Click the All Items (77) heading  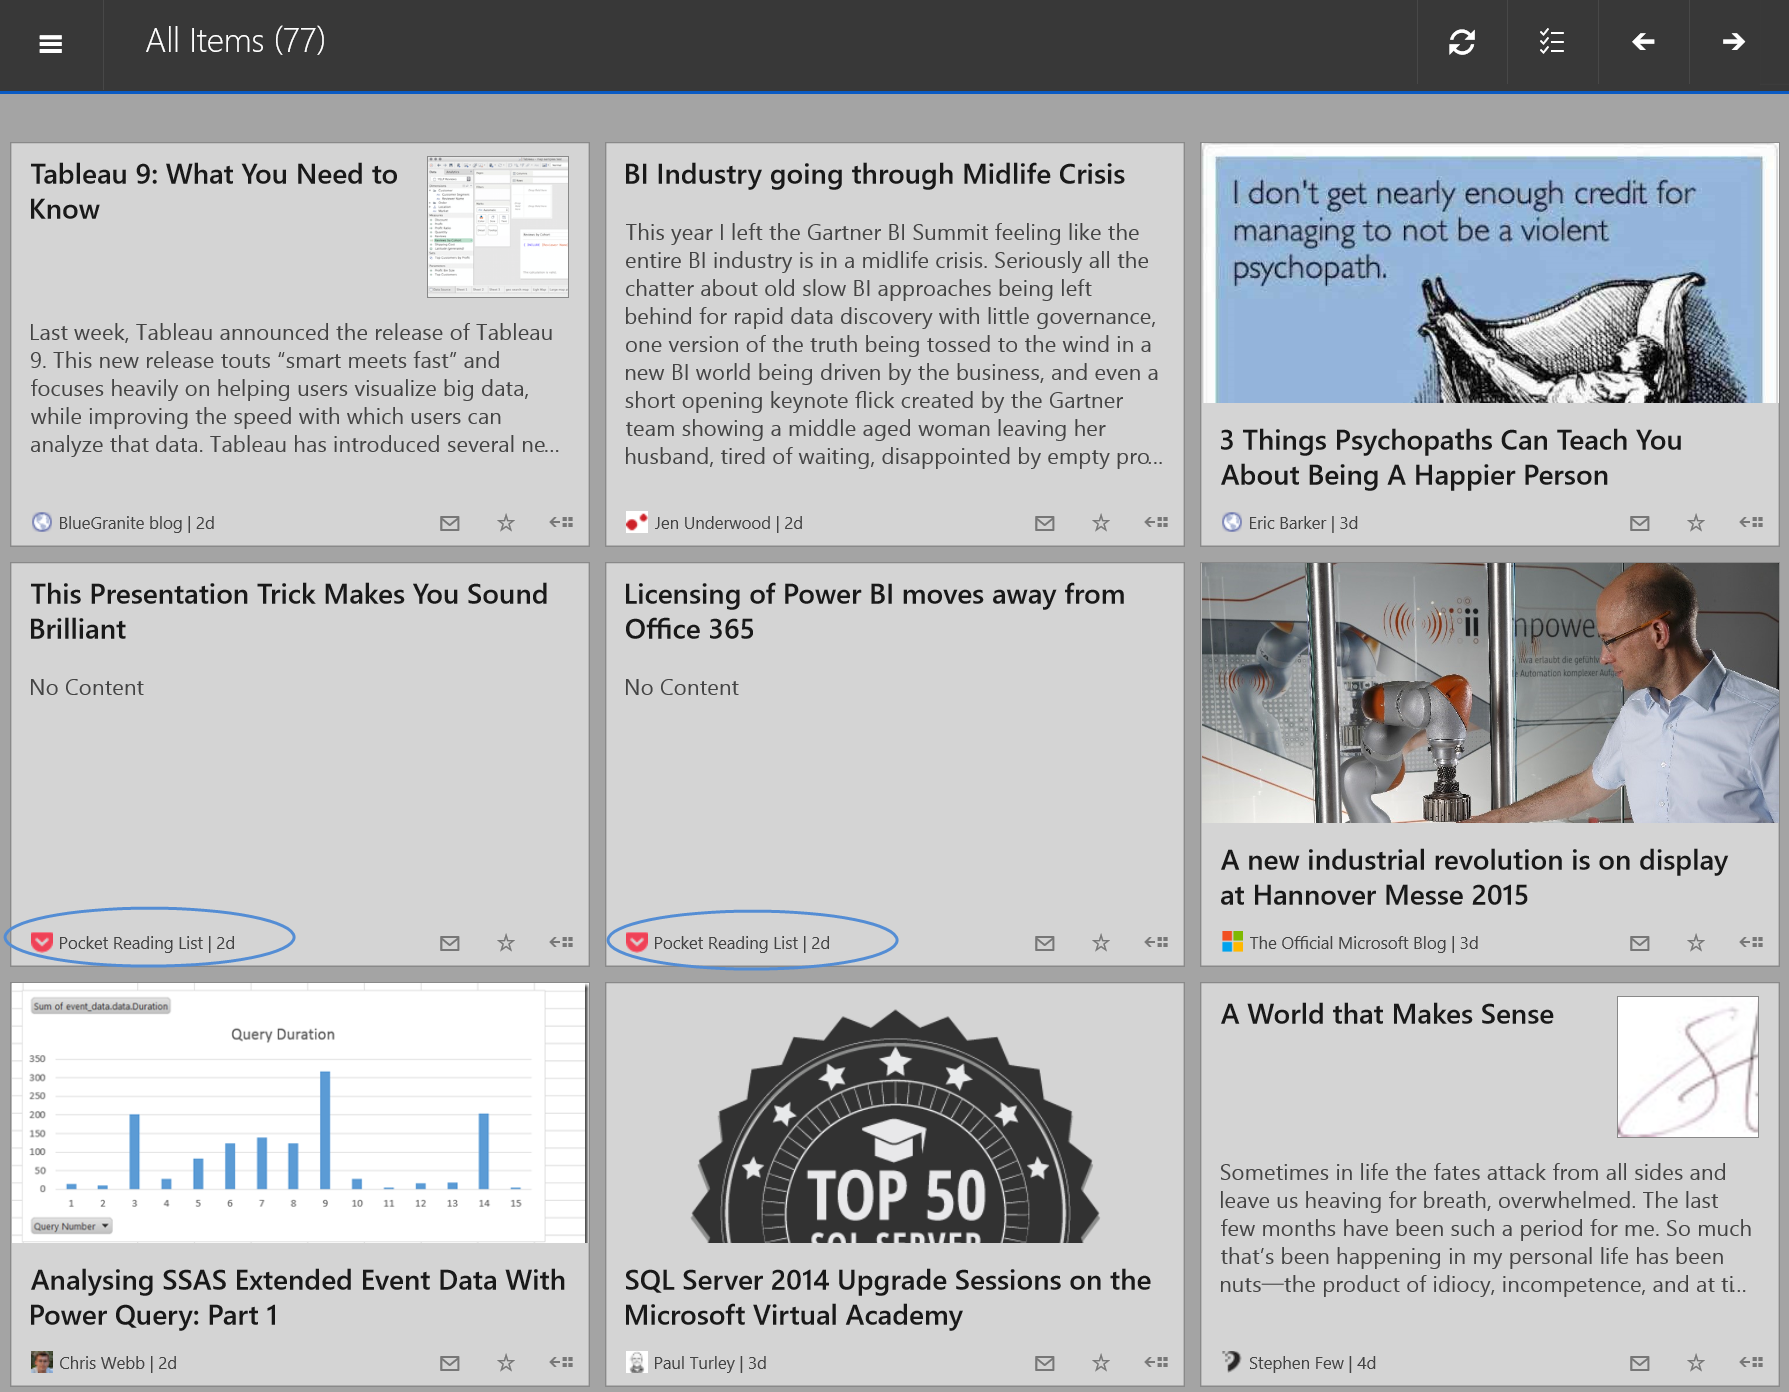[235, 41]
